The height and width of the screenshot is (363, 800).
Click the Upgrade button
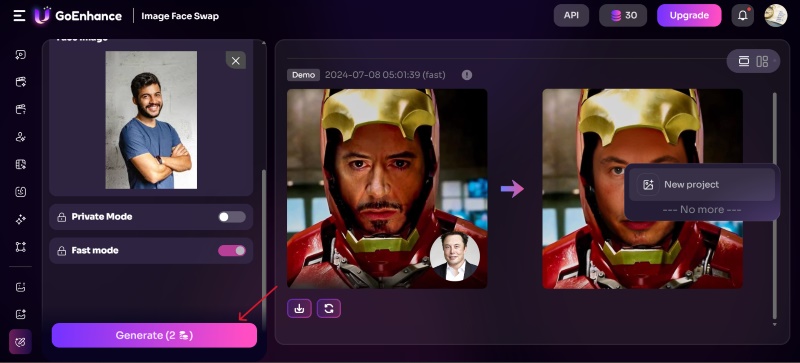point(689,15)
